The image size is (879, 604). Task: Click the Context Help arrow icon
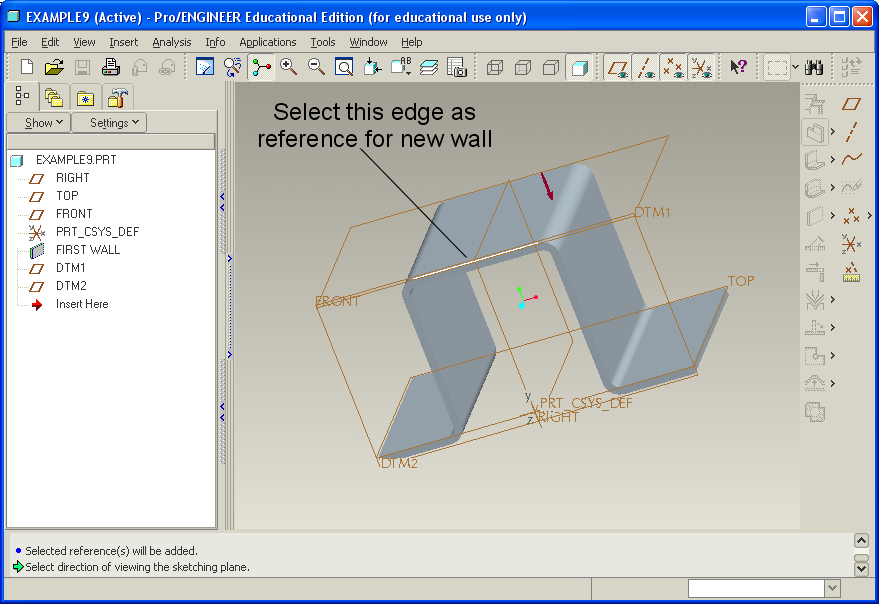pos(738,67)
